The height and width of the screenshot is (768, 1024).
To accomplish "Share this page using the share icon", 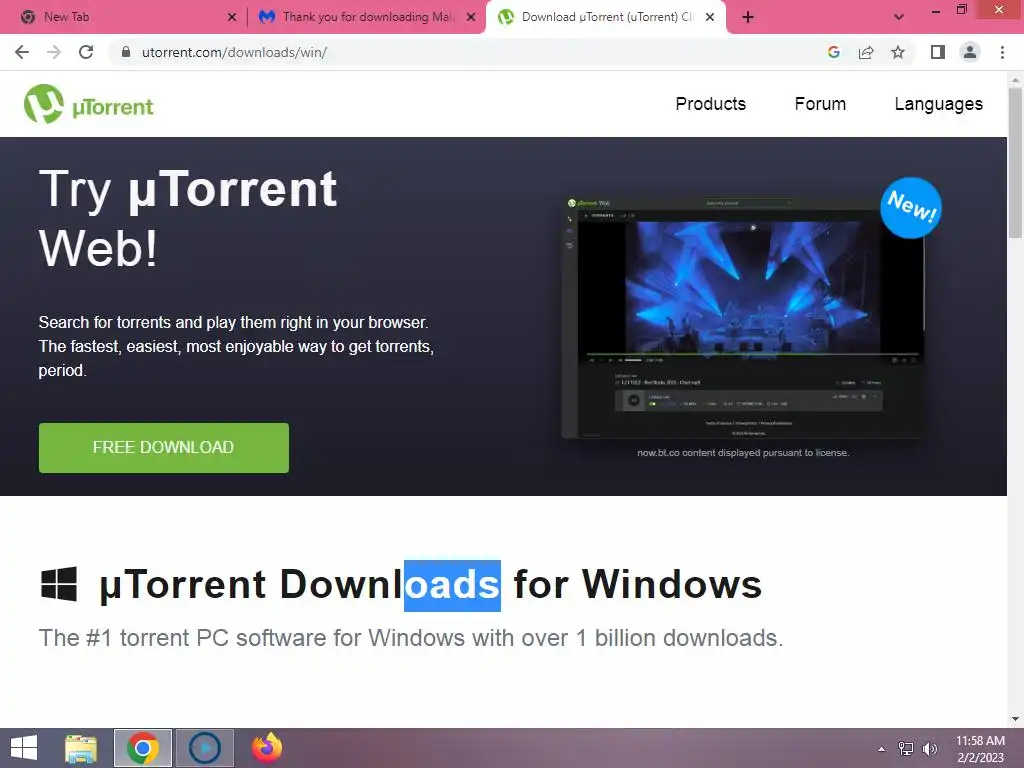I will (x=866, y=52).
